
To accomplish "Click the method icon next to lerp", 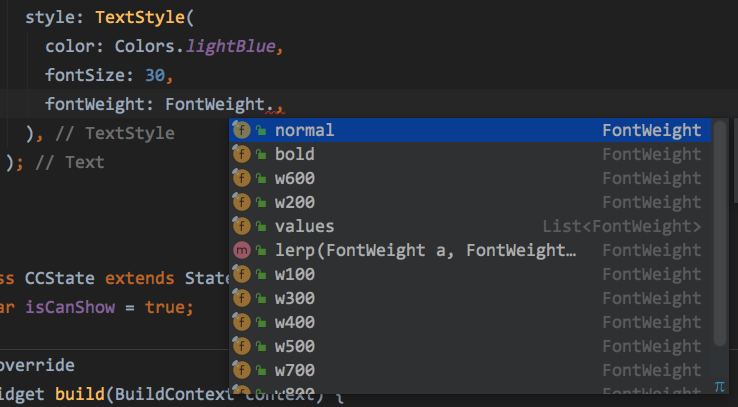I will point(241,251).
